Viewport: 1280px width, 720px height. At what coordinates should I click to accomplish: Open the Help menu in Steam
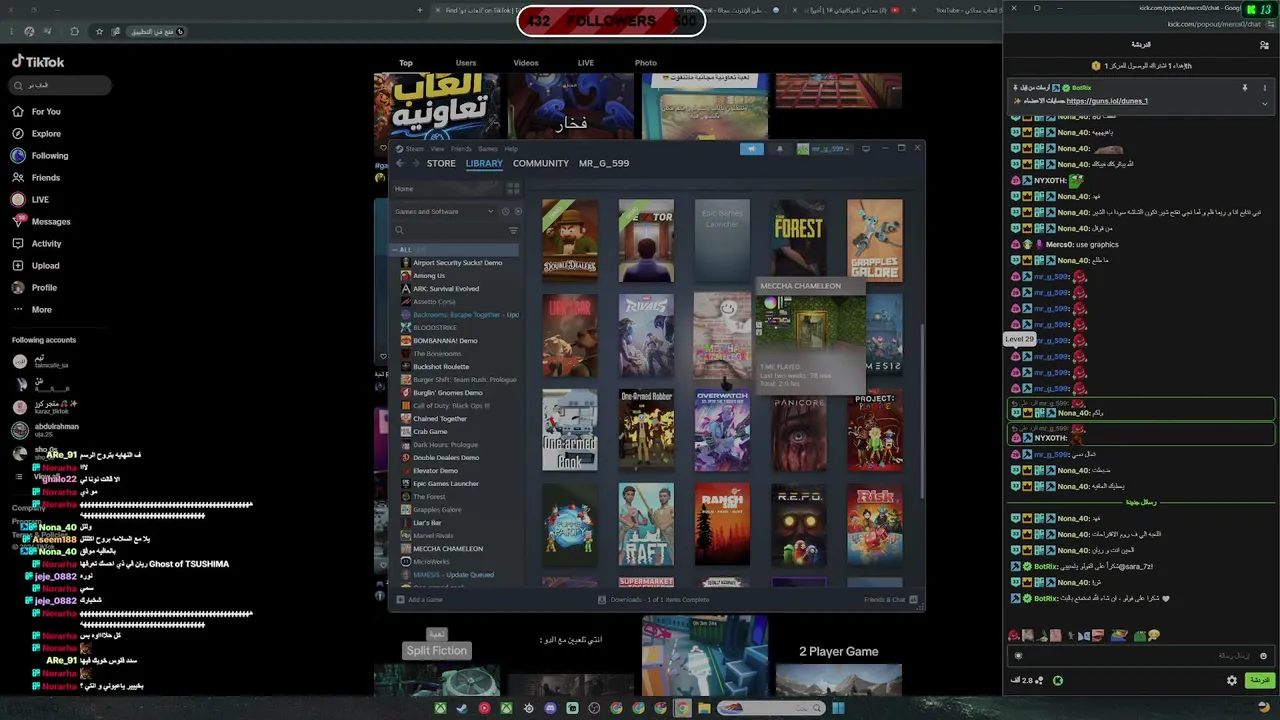click(511, 149)
